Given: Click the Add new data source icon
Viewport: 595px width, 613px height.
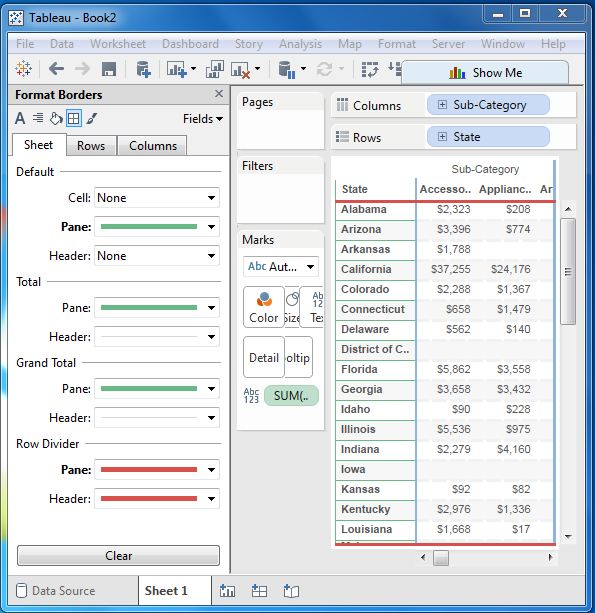Looking at the screenshot, I should pyautogui.click(x=143, y=70).
